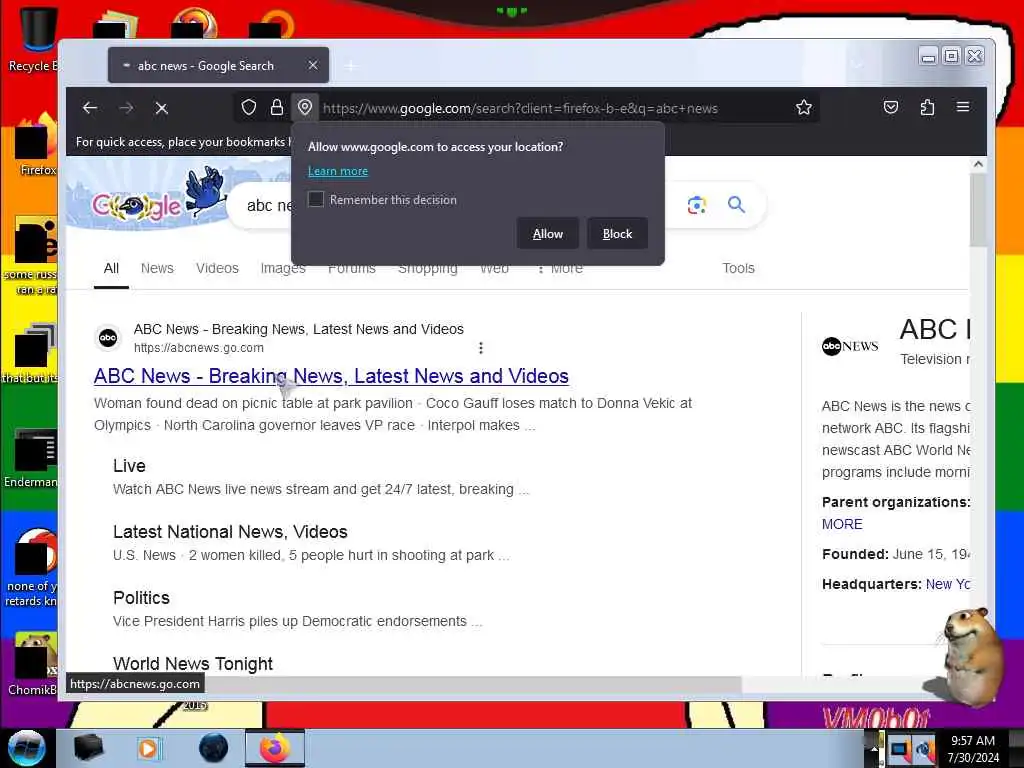1024x768 pixels.
Task: Open the New York headquarters link
Action: pos(948,584)
